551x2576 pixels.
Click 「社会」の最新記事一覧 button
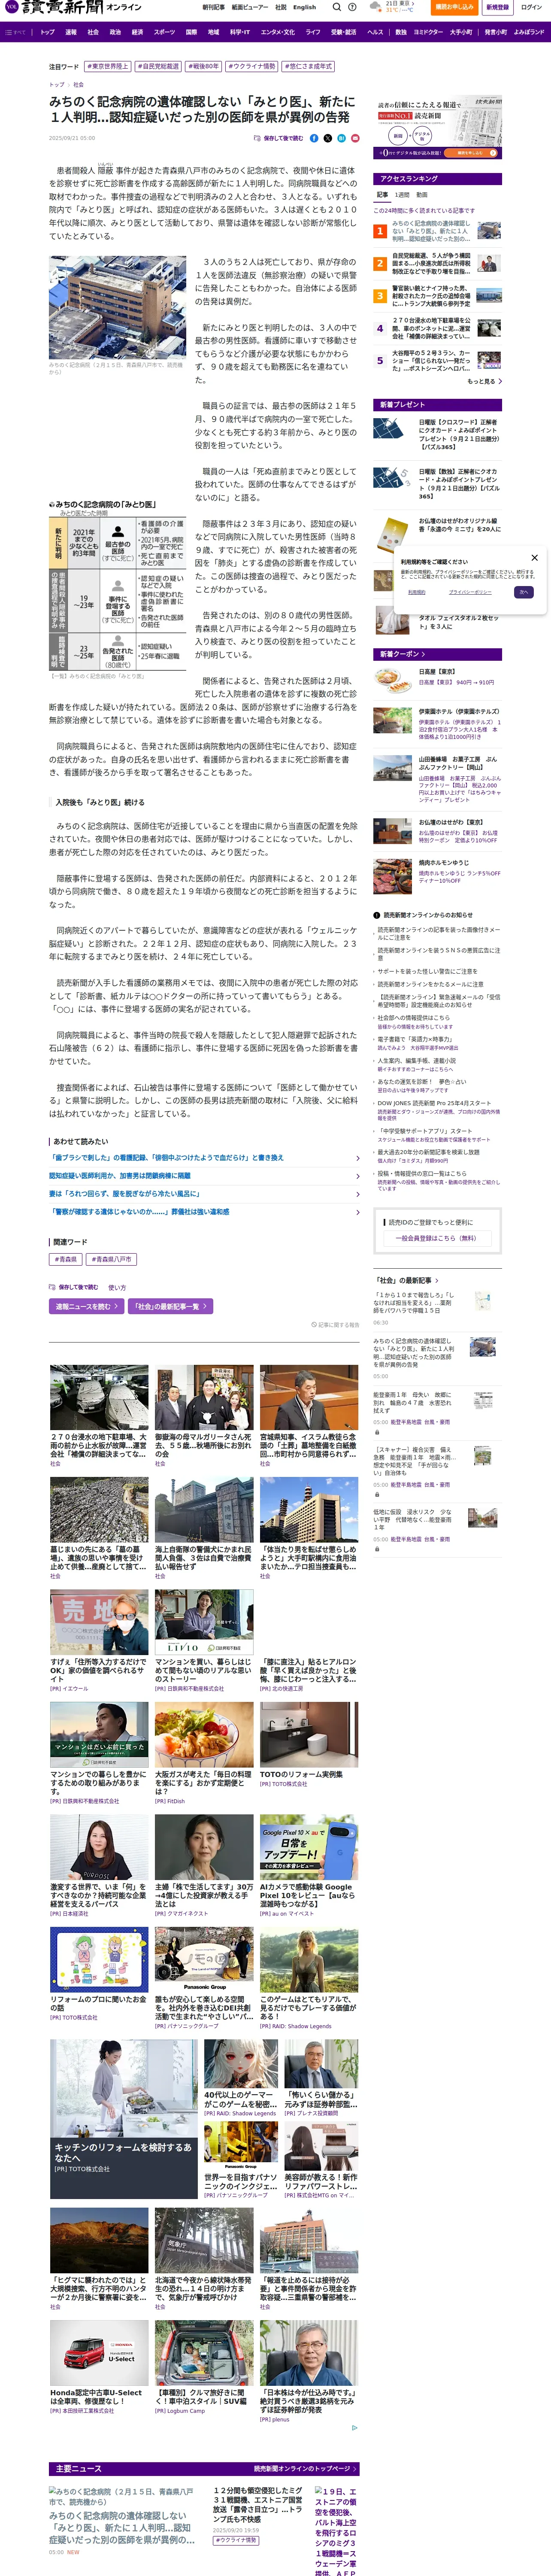pos(169,1306)
